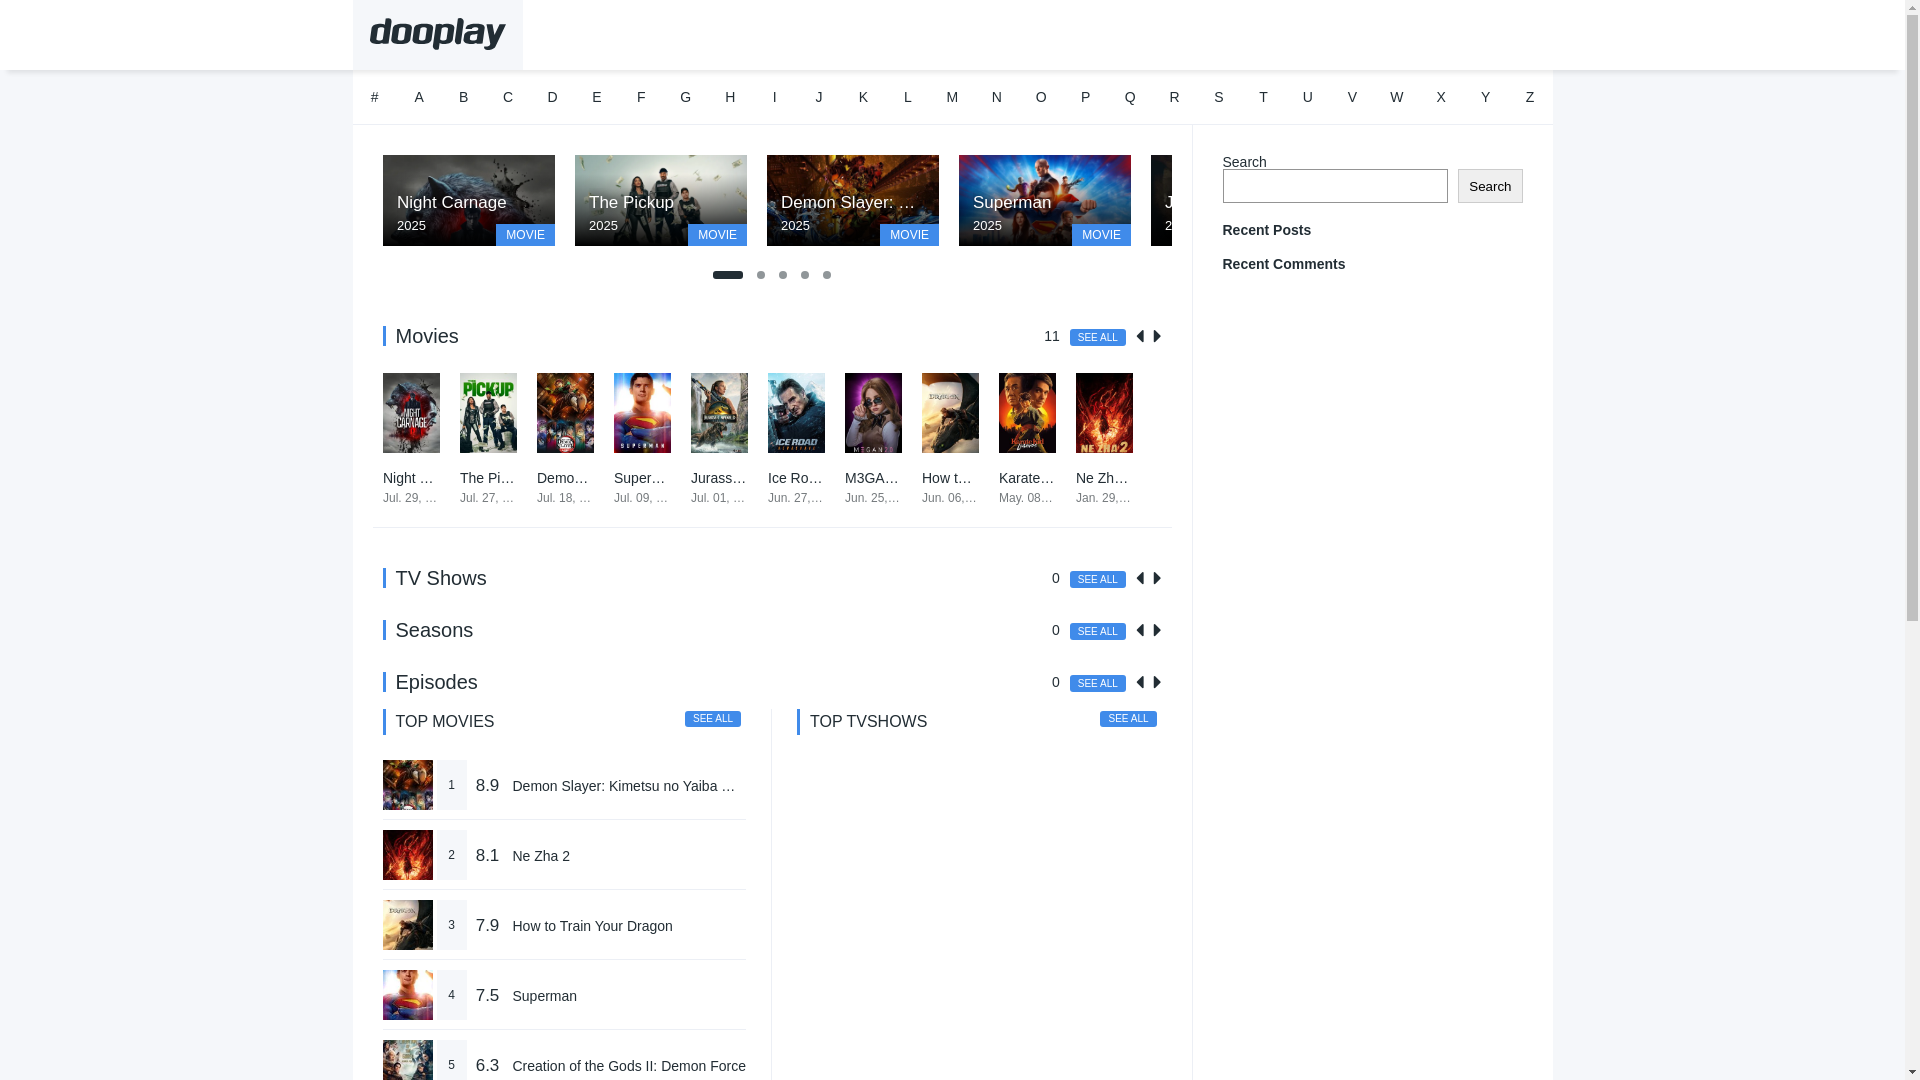Viewport: 1920px width, 1080px height.
Task: Filter titles by letter A
Action: 419,98
